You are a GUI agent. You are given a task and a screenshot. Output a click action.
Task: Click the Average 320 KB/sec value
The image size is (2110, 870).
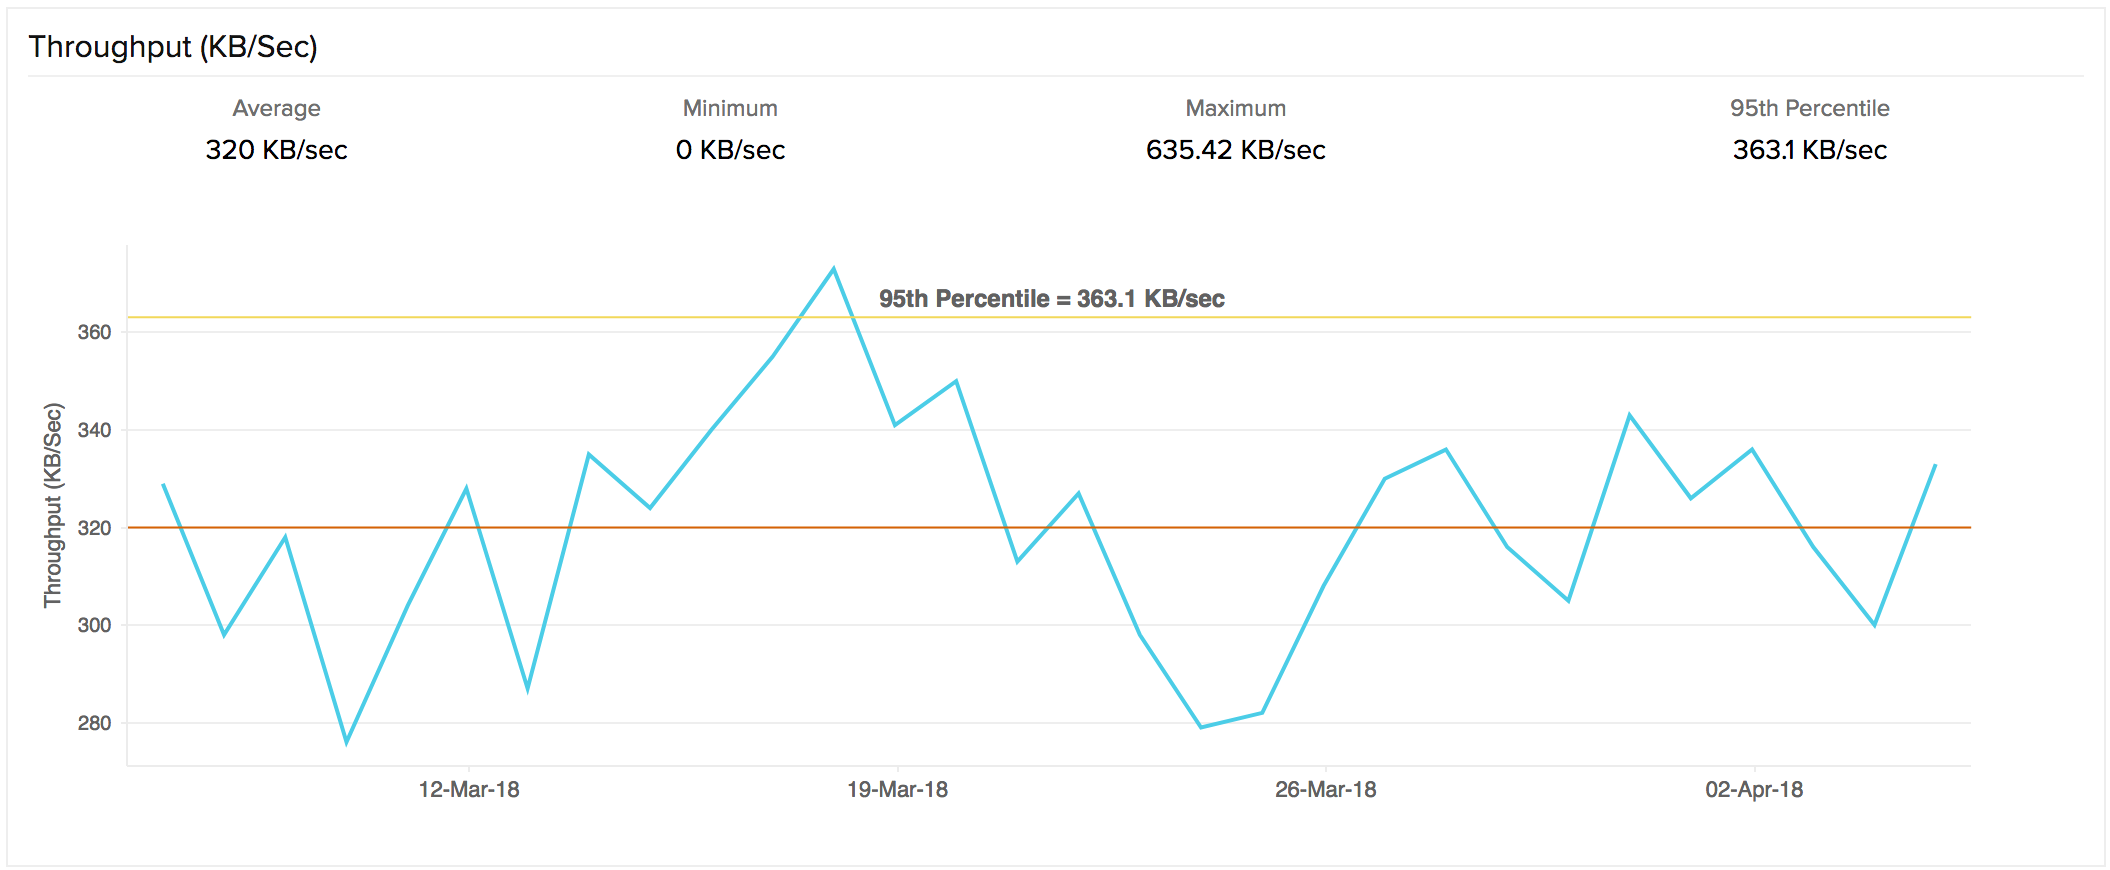tap(276, 150)
